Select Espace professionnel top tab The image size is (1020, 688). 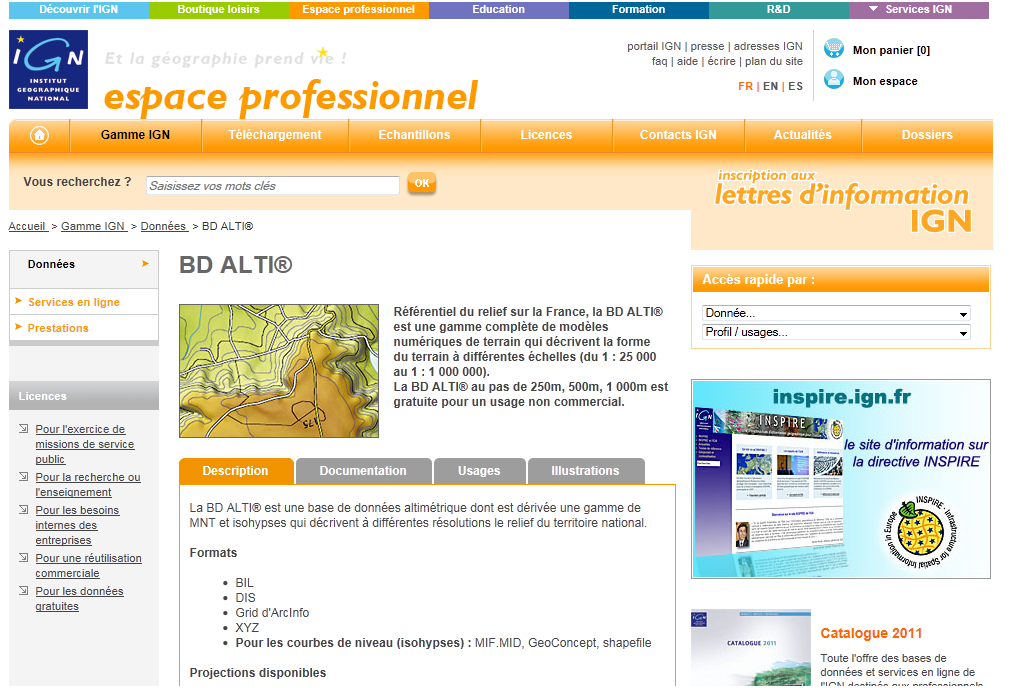(x=358, y=9)
